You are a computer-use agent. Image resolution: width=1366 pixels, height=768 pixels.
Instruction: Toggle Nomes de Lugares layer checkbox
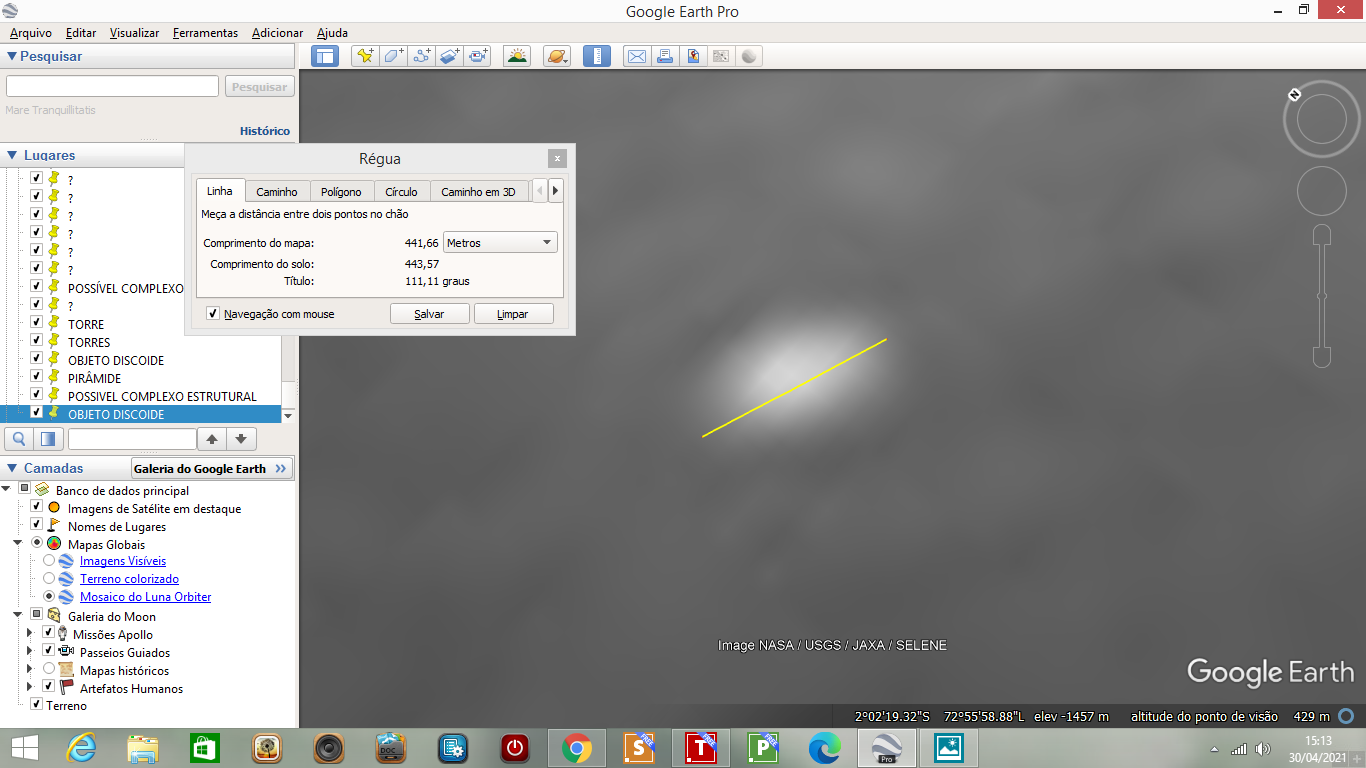pyautogui.click(x=36, y=525)
